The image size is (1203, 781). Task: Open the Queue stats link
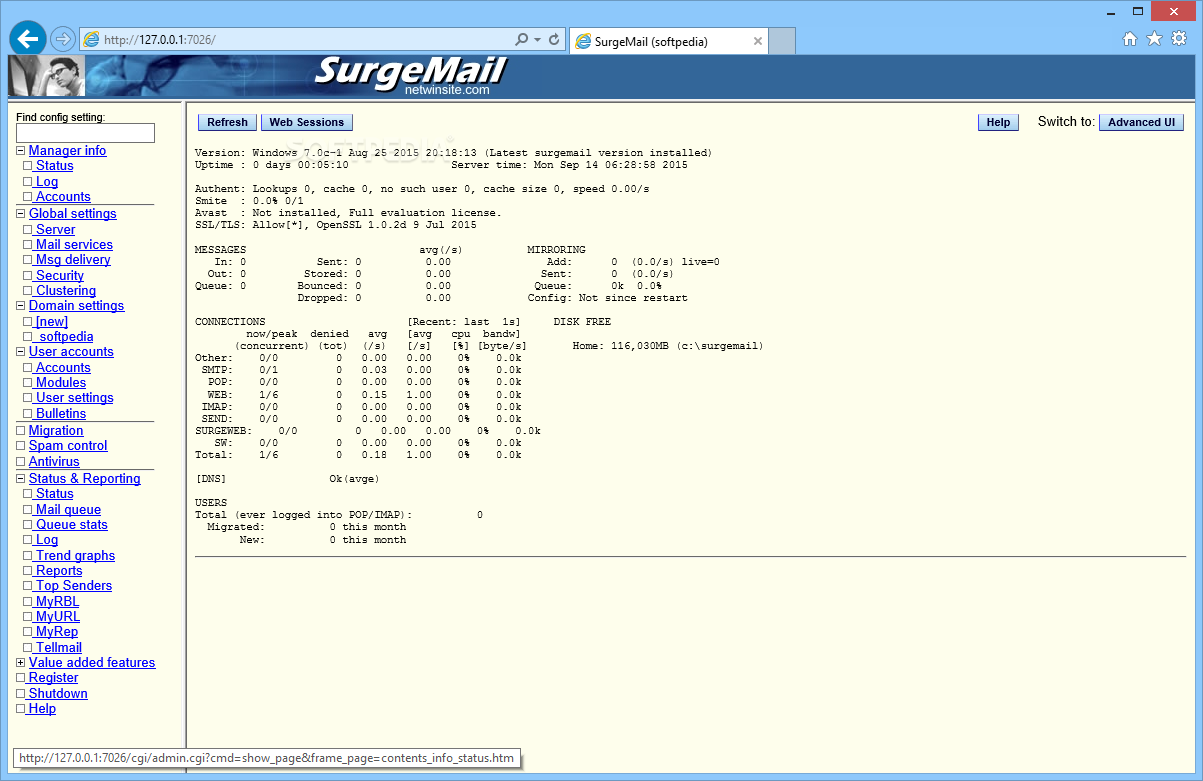tap(72, 525)
